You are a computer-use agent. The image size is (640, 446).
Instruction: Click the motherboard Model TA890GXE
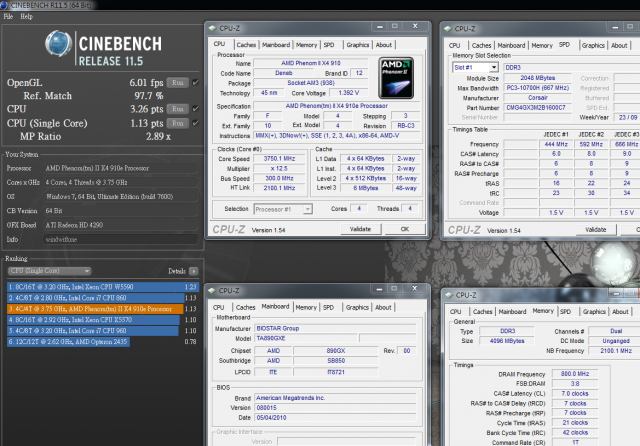tap(306, 338)
